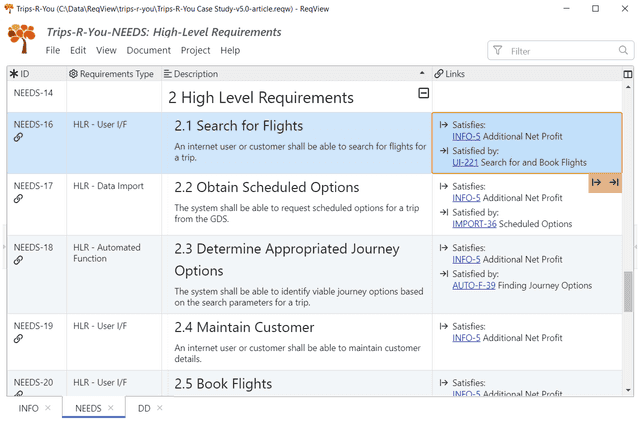The width and height of the screenshot is (640, 421).
Task: Click the incoming link arrow button
Action: [614, 183]
